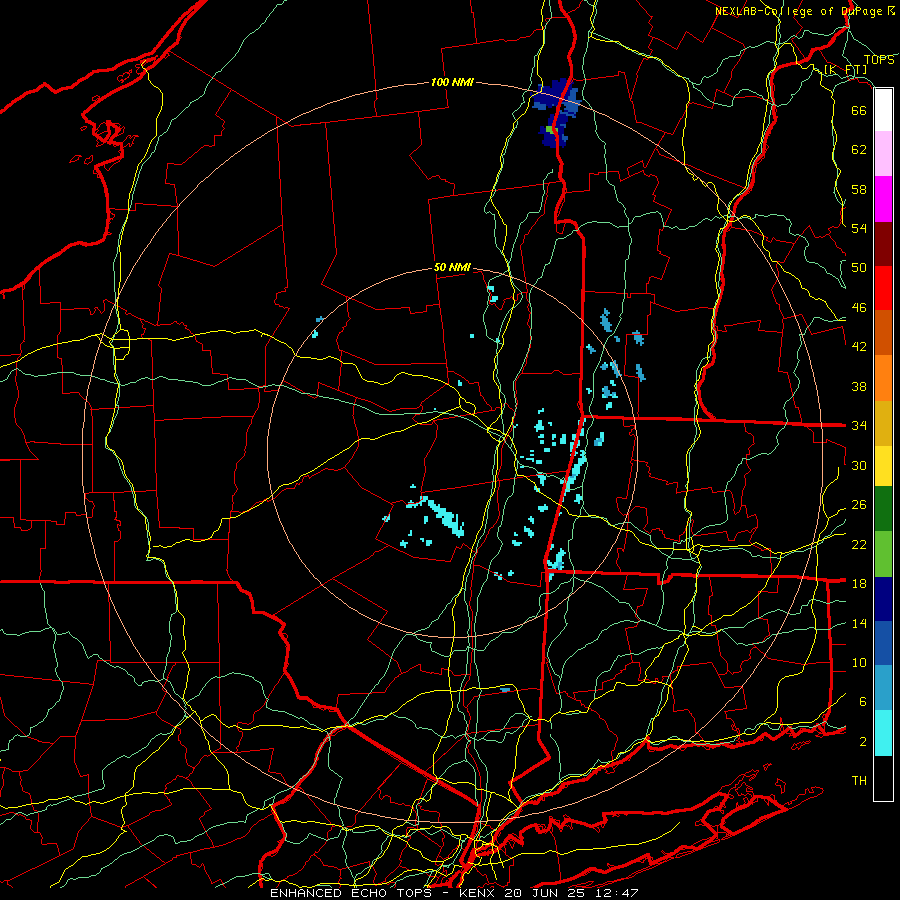Click the "100 NMI" range ring label
This screenshot has height=900, width=900.
click(x=452, y=83)
